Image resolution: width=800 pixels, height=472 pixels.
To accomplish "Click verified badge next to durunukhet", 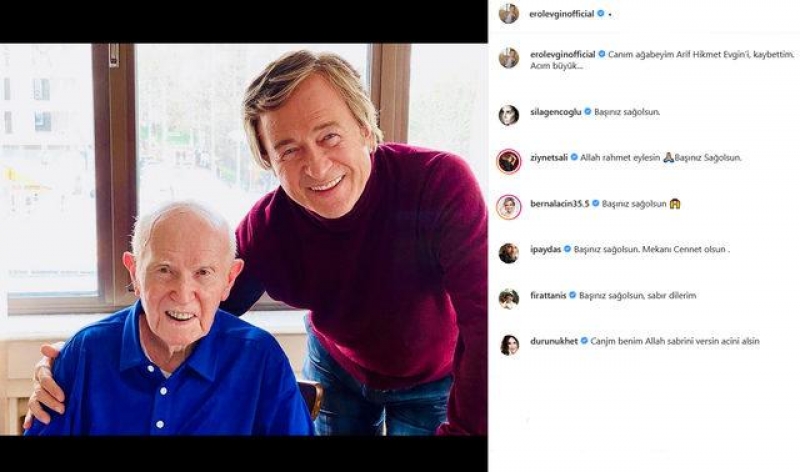I will [x=584, y=341].
